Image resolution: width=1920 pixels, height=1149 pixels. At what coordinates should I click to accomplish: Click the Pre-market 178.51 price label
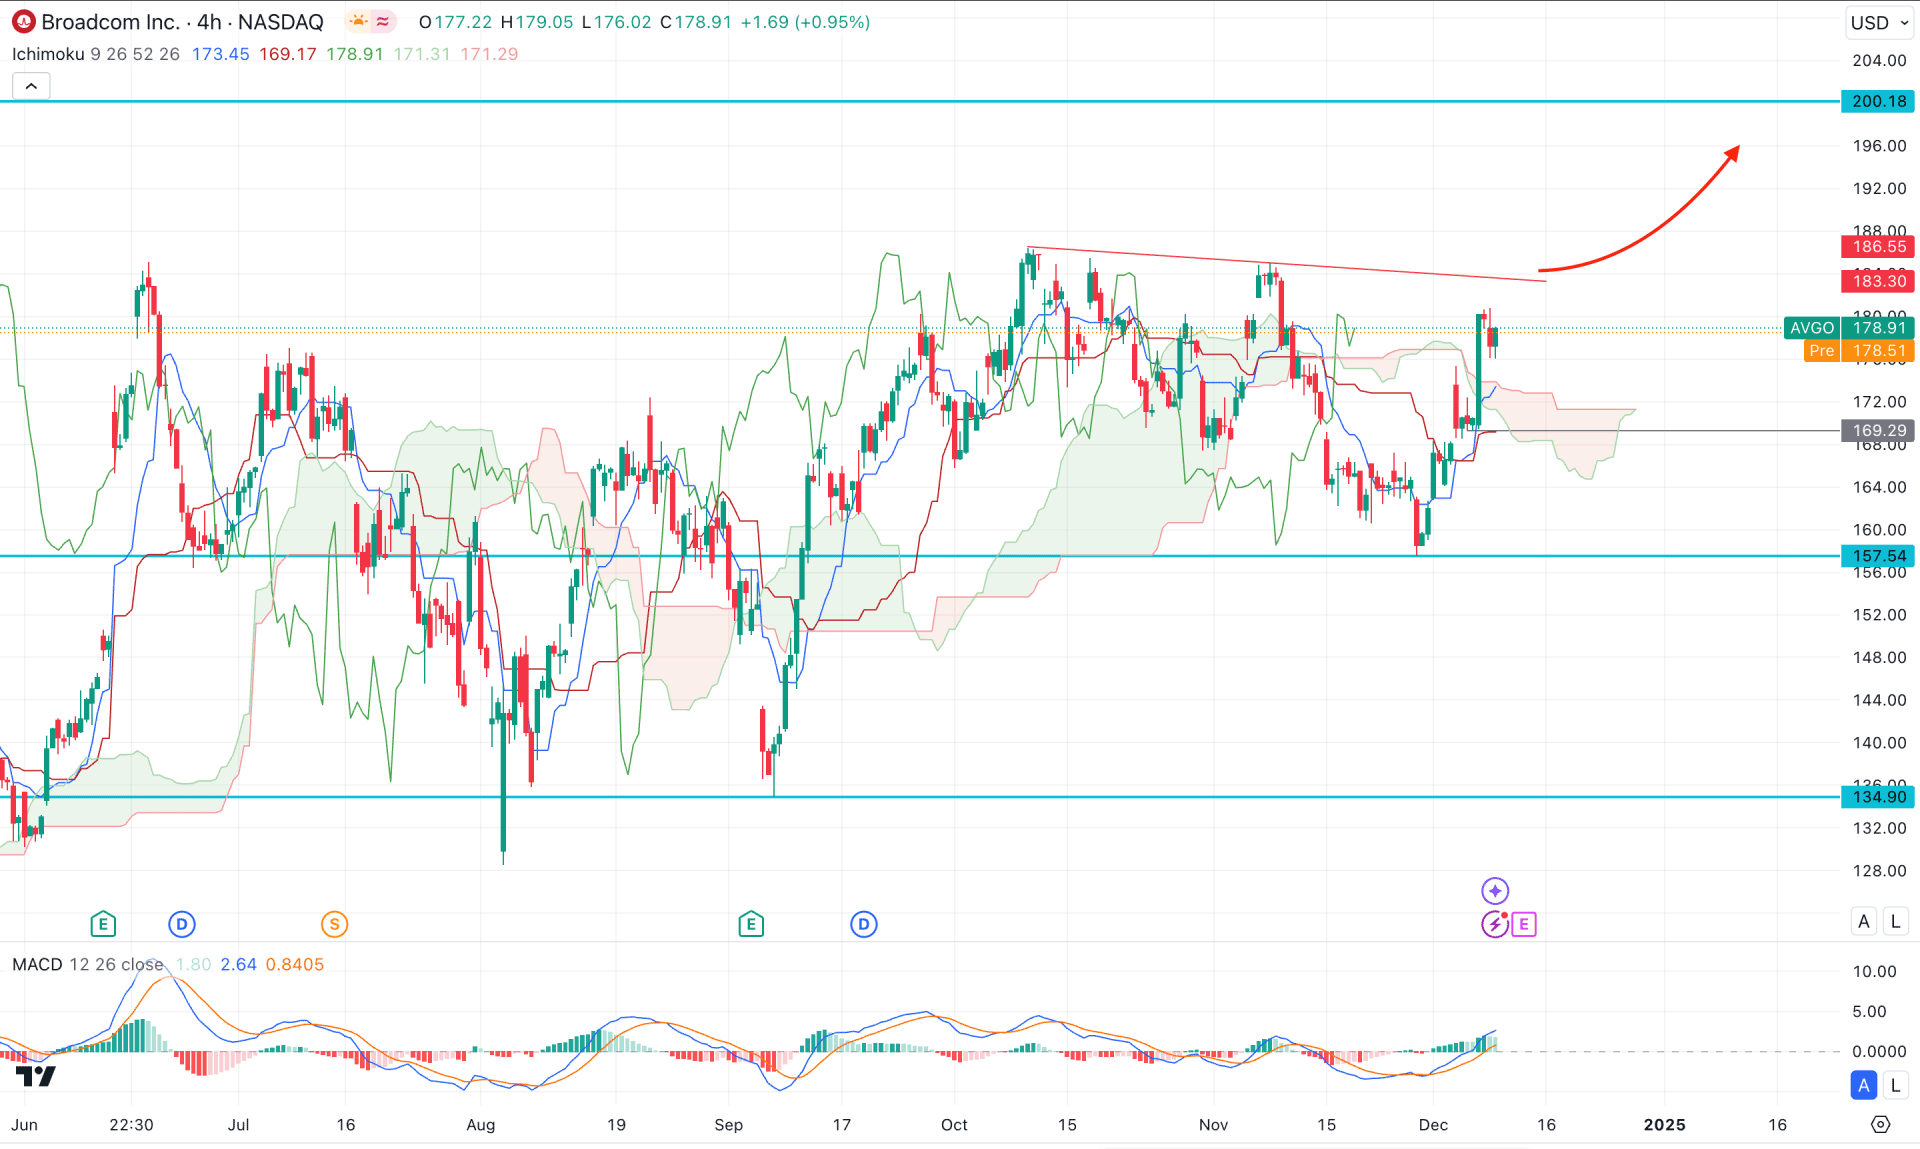coord(1859,351)
